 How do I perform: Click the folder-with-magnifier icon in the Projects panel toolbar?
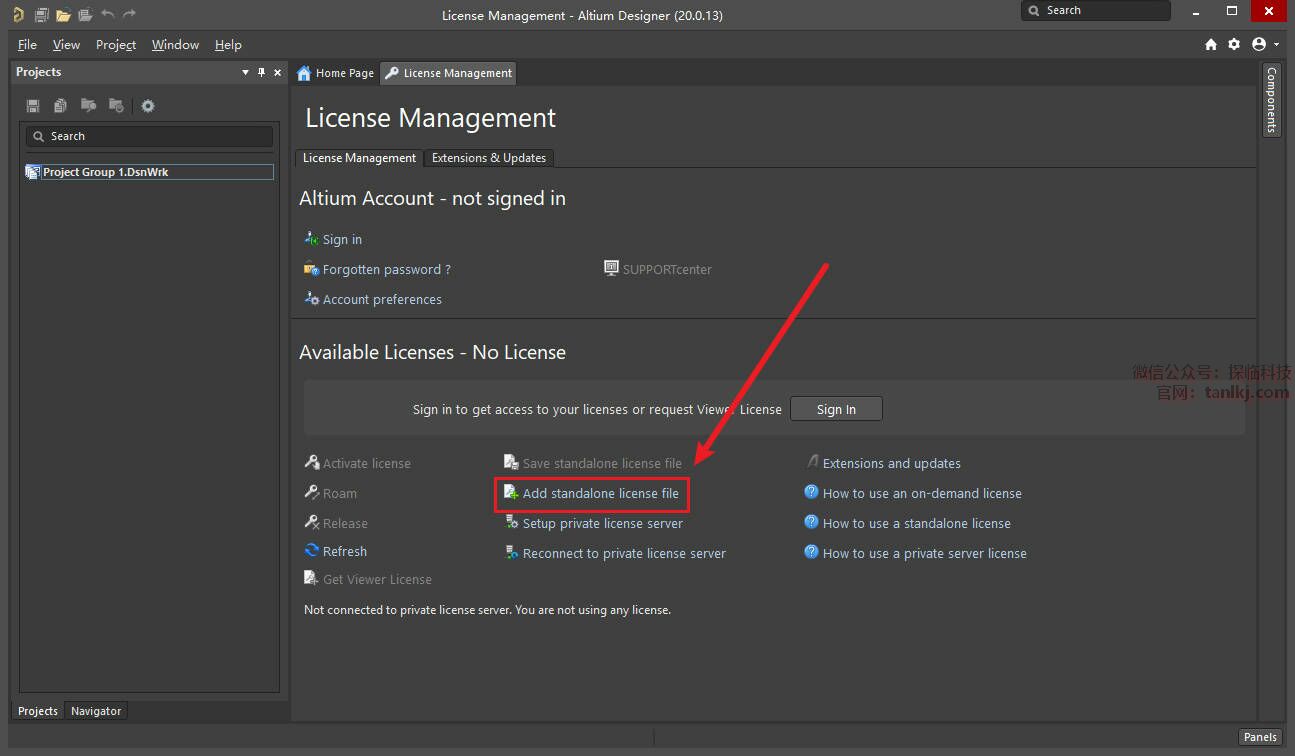[x=88, y=106]
